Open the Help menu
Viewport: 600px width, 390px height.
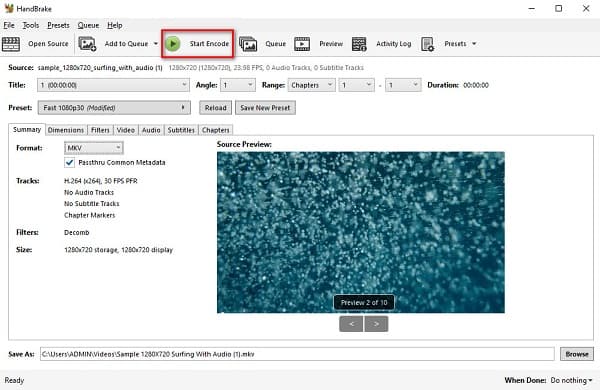115,25
